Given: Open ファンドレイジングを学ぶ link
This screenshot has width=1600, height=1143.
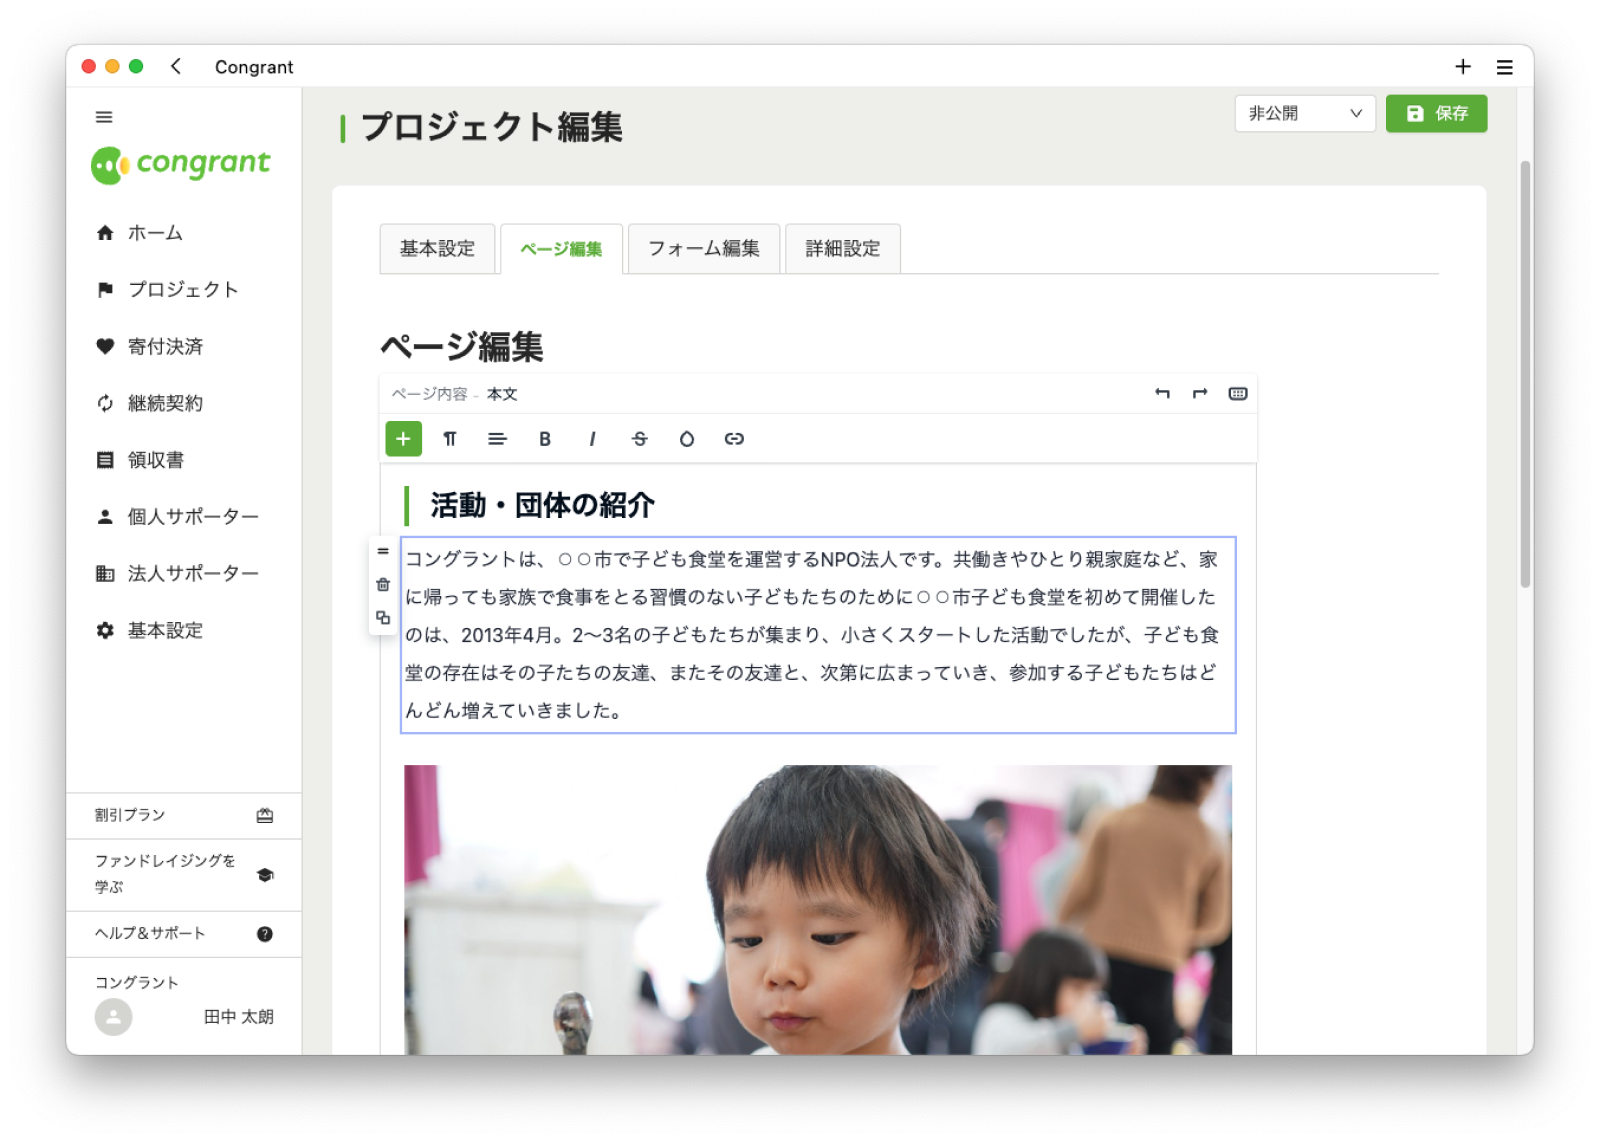Looking at the screenshot, I should point(165,874).
